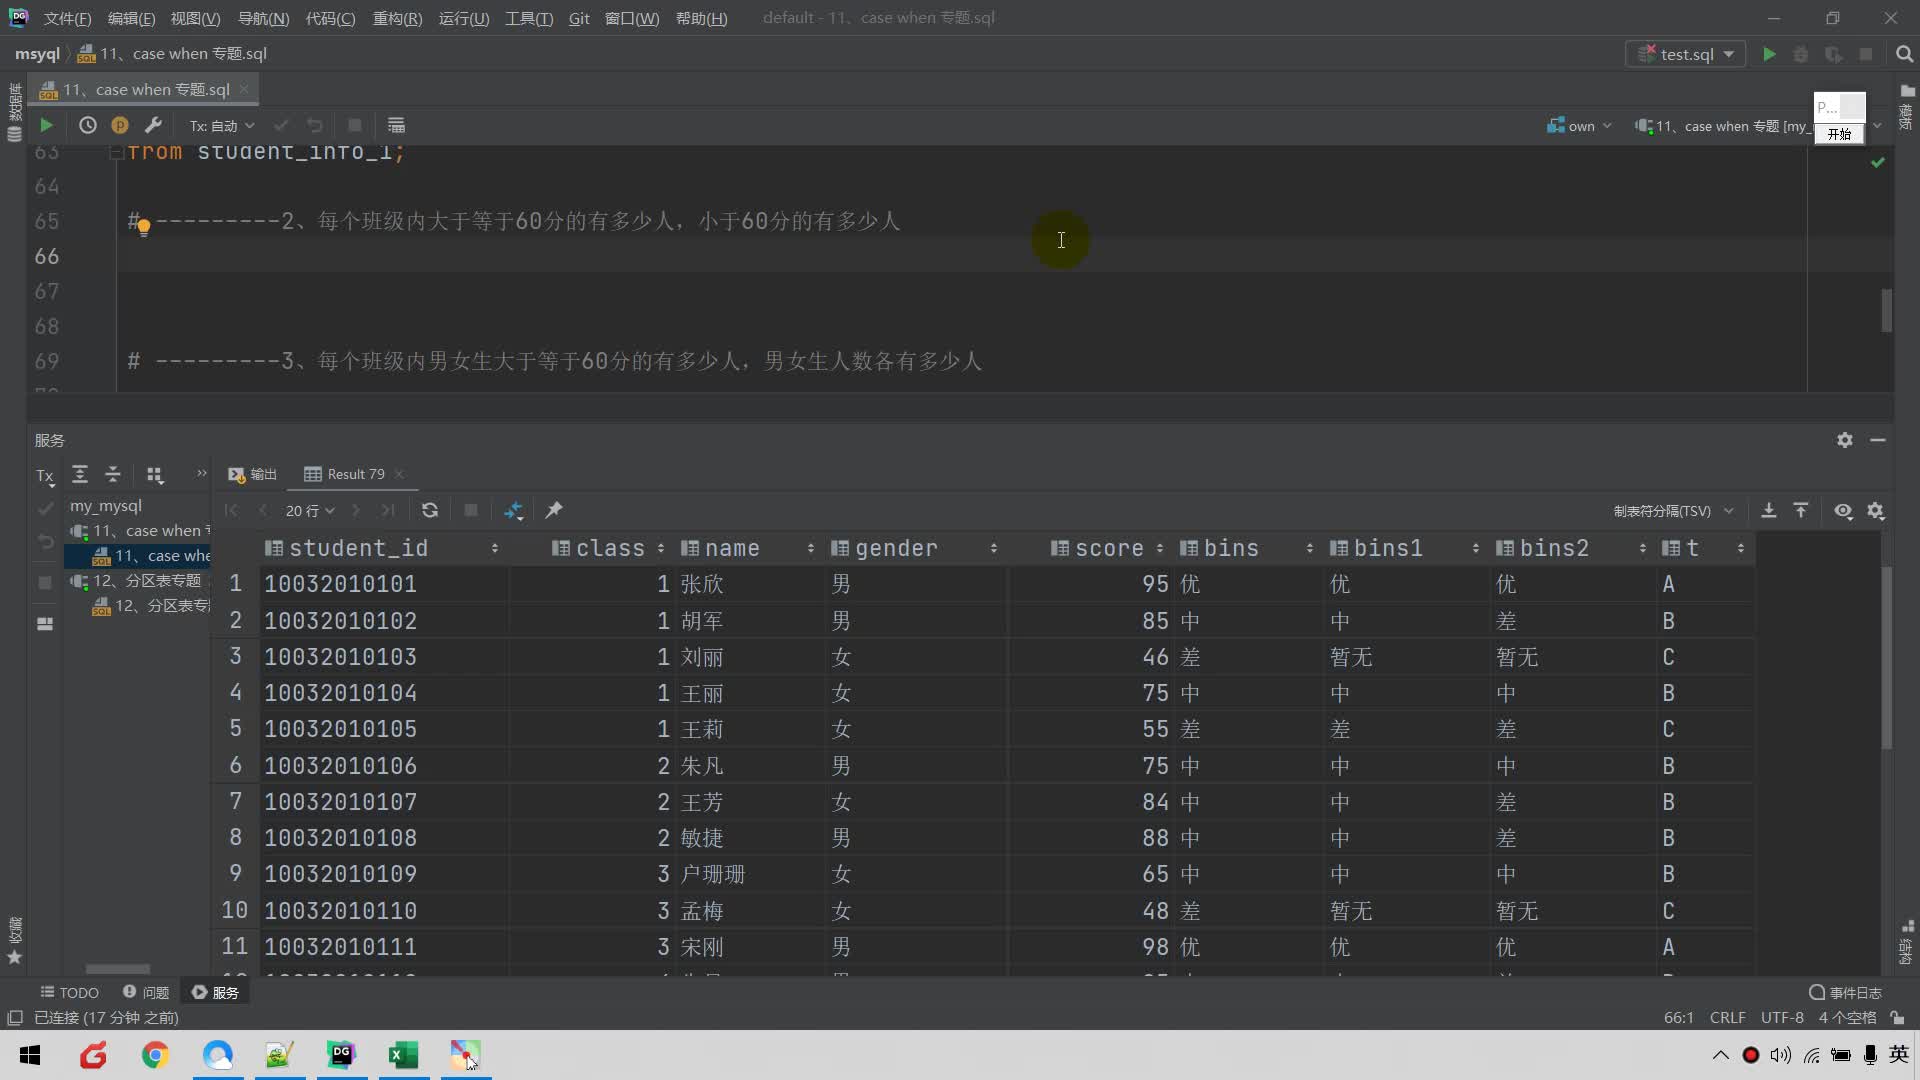Open 重构(R) menu
1920x1080 pixels.
pyautogui.click(x=397, y=18)
